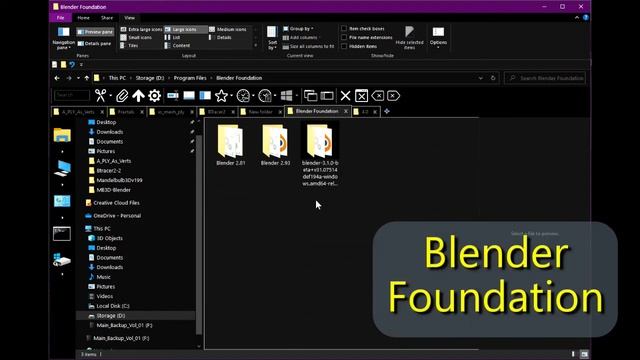The image size is (640, 360).
Task: Select the Details layout option
Action: point(220,38)
